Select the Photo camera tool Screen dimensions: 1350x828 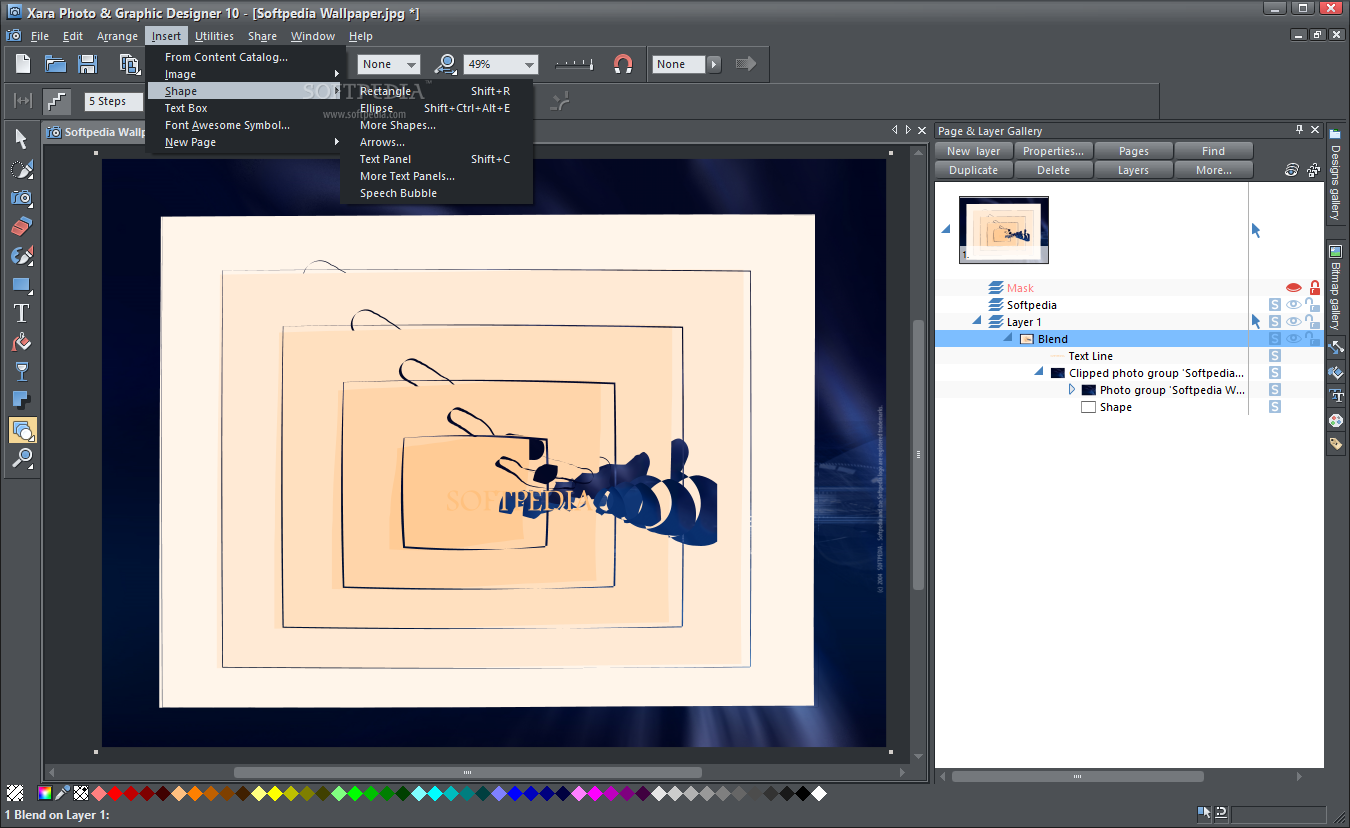coord(22,197)
